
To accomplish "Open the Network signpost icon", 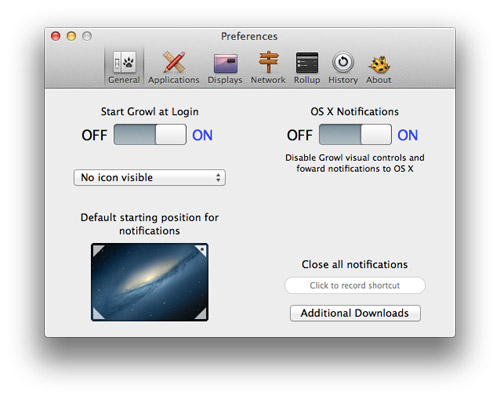I will tap(268, 62).
